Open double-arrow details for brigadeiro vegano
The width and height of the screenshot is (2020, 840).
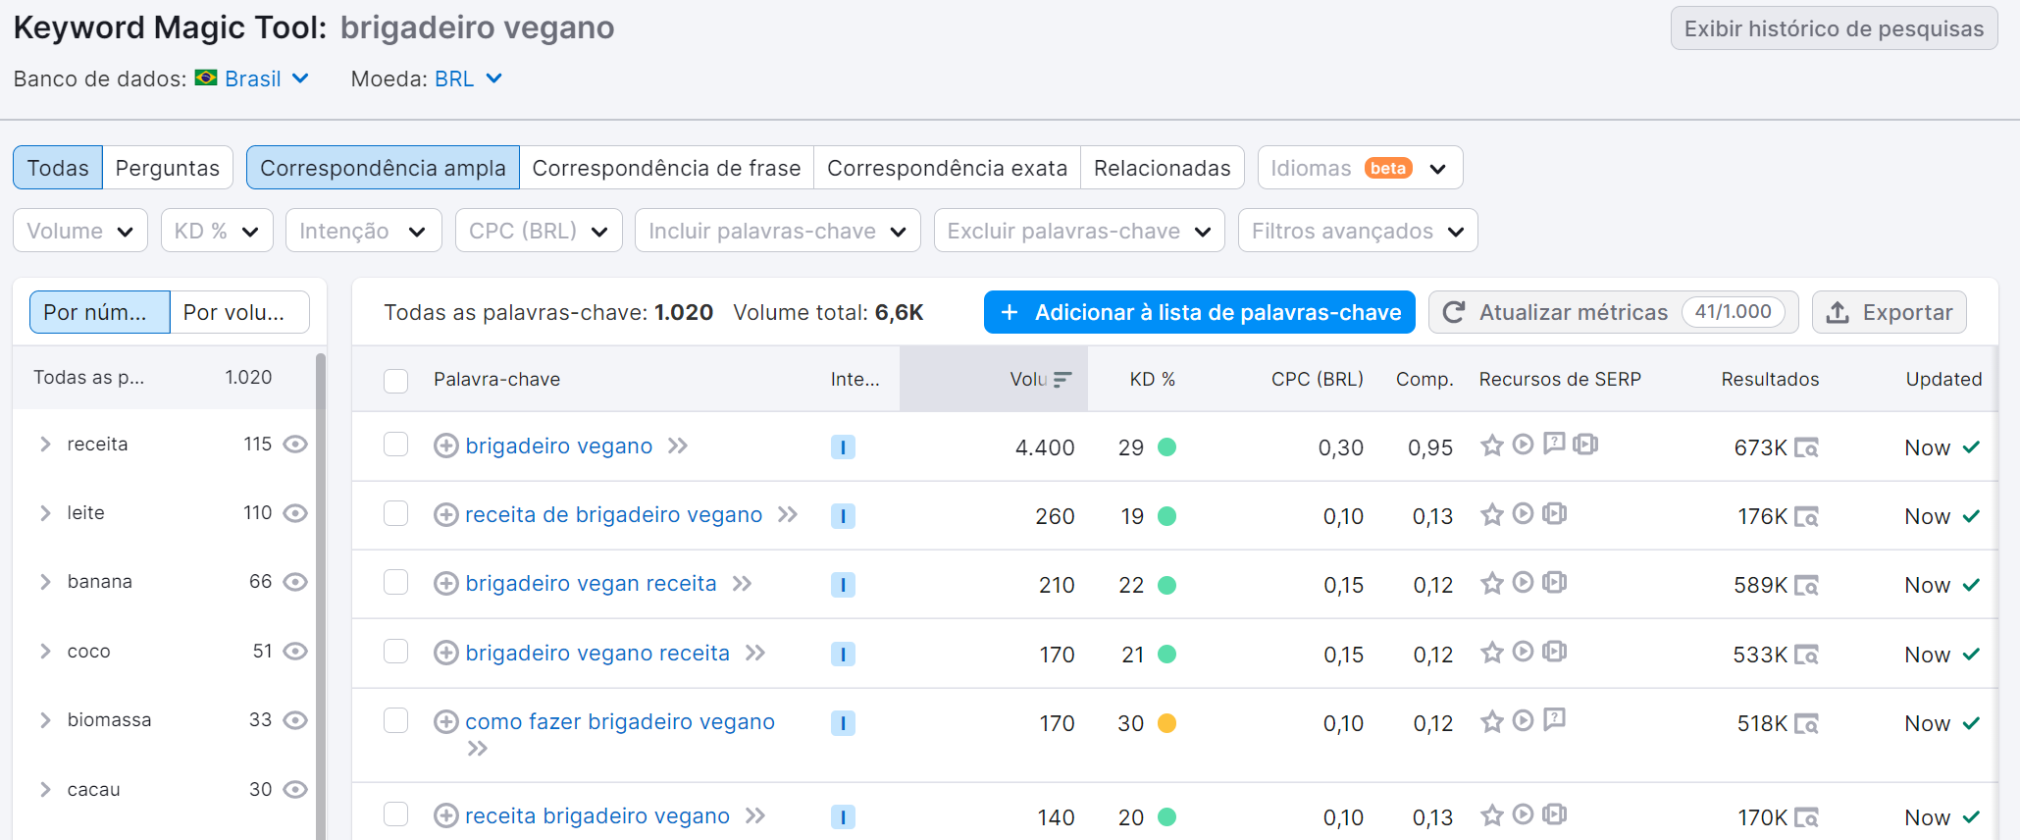(678, 446)
